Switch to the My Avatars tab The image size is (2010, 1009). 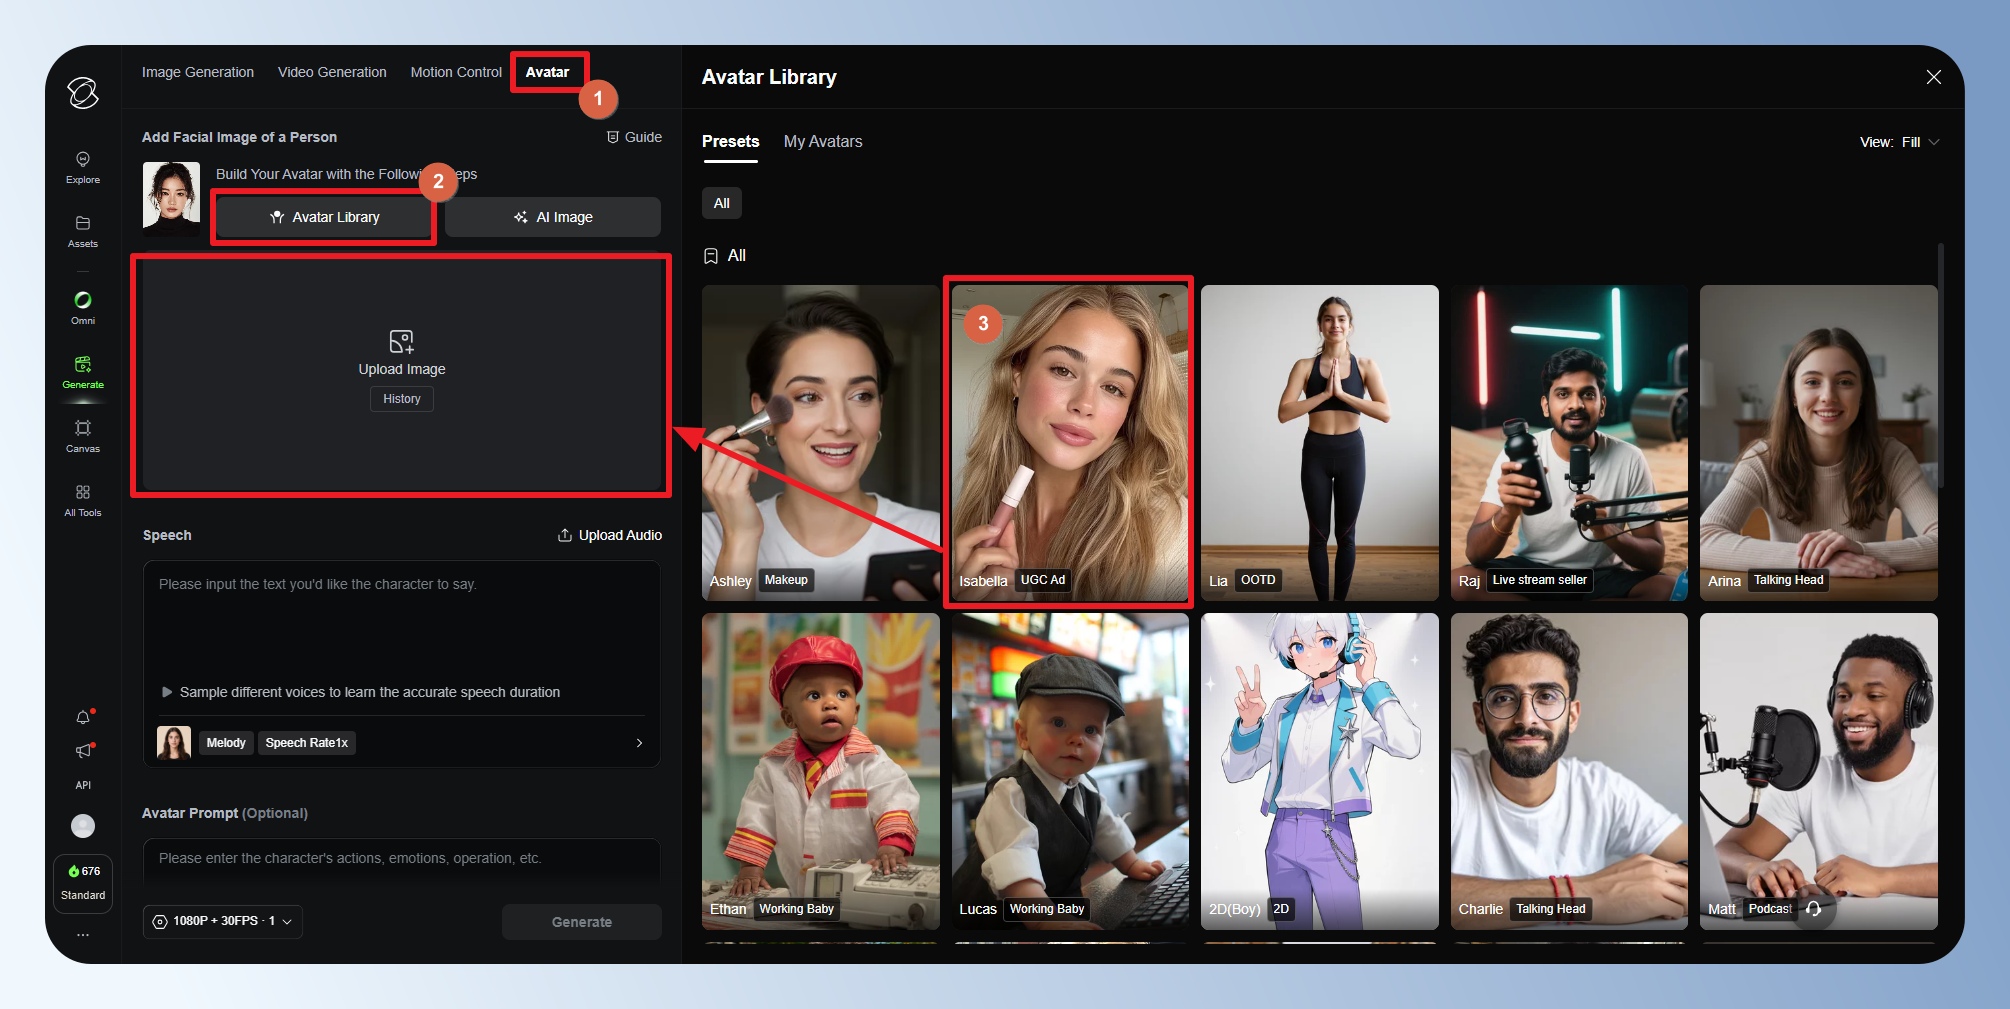click(822, 141)
